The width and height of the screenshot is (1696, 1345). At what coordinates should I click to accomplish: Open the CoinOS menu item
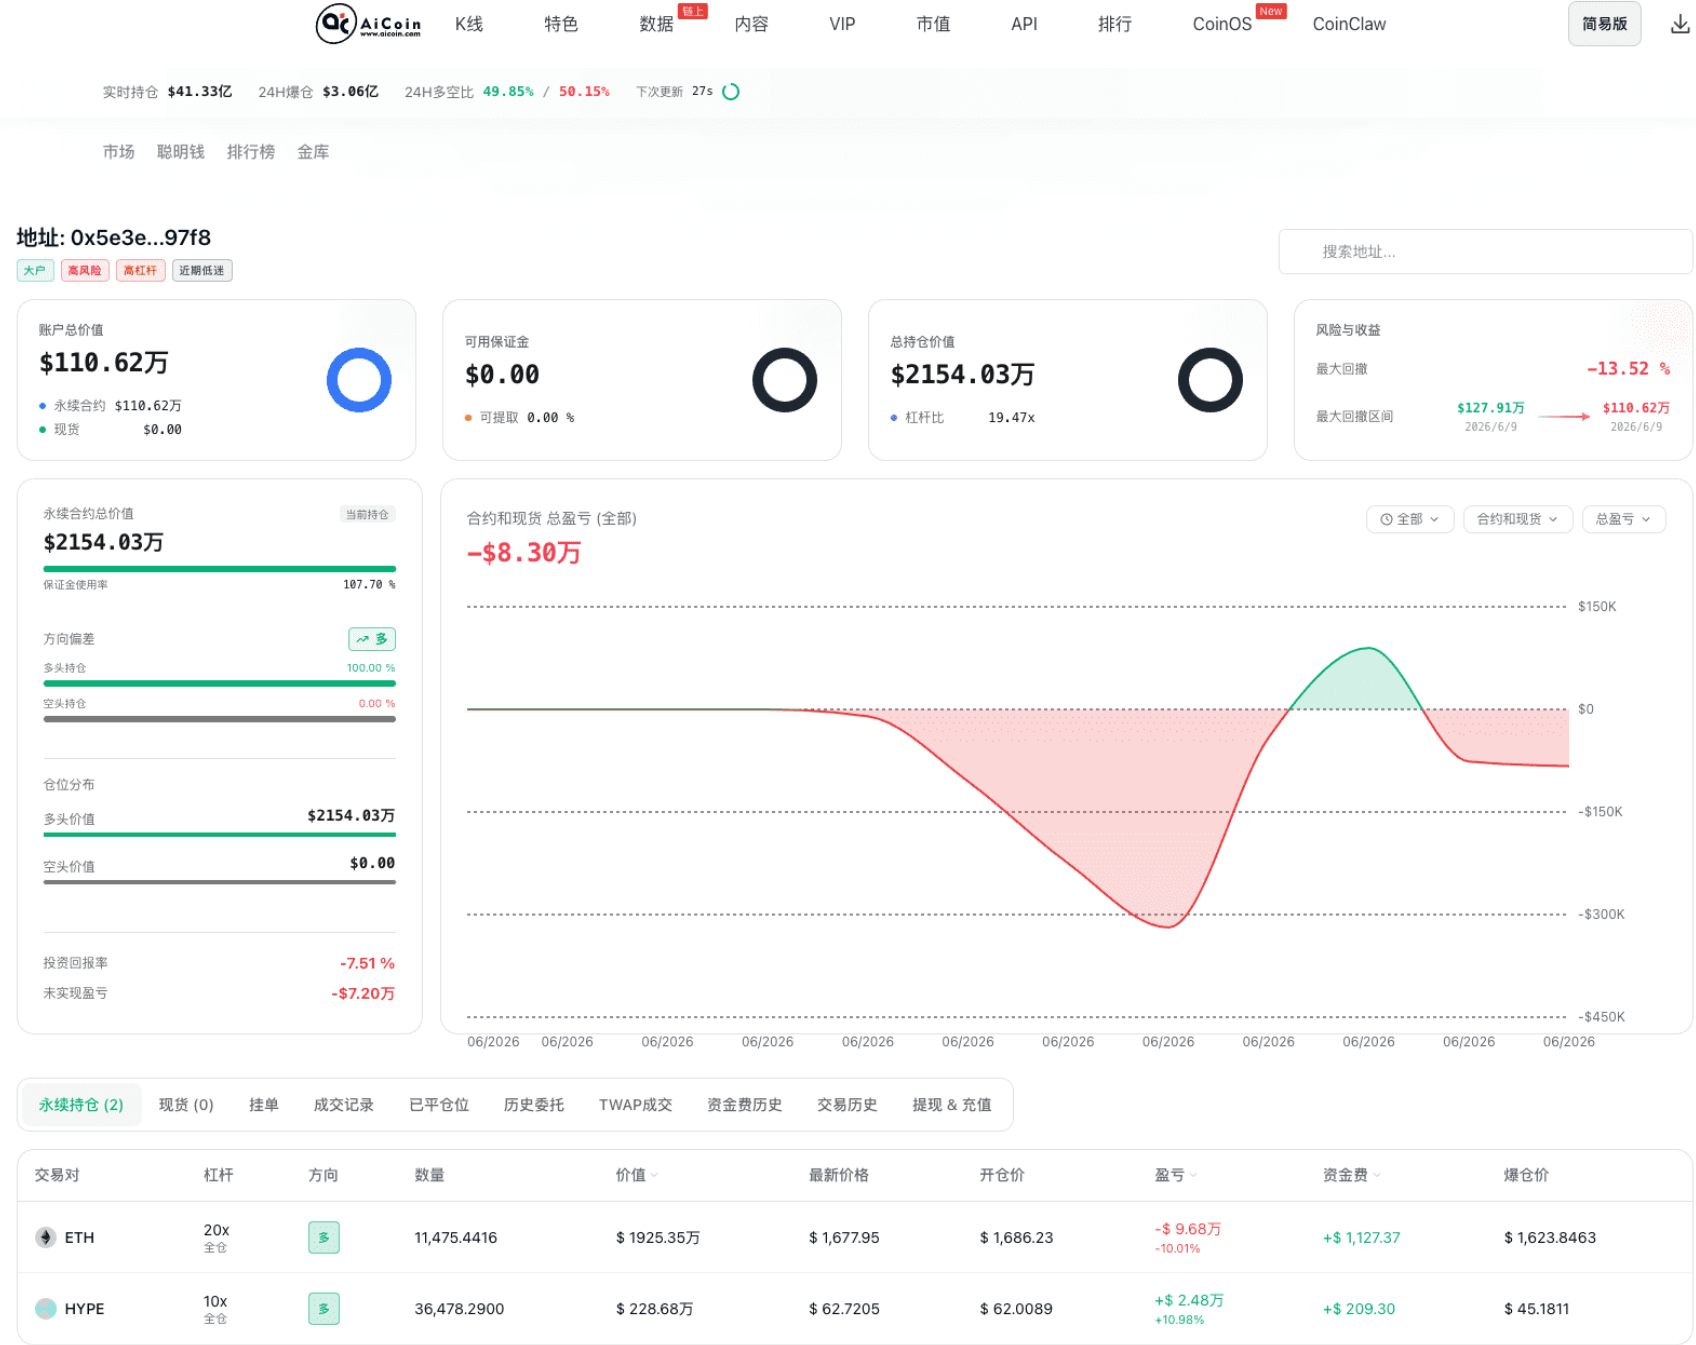pyautogui.click(x=1222, y=24)
